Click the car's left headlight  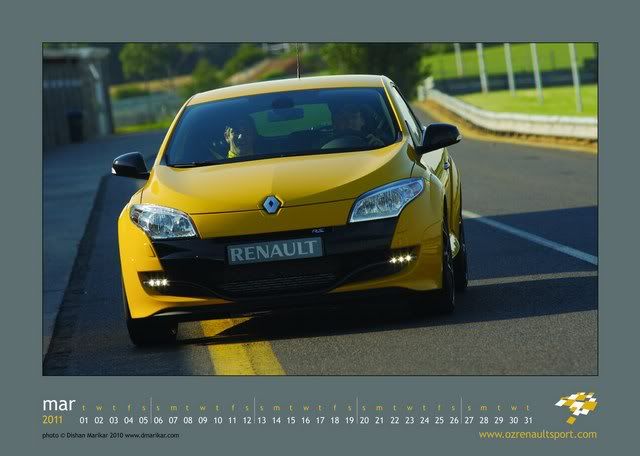[163, 220]
